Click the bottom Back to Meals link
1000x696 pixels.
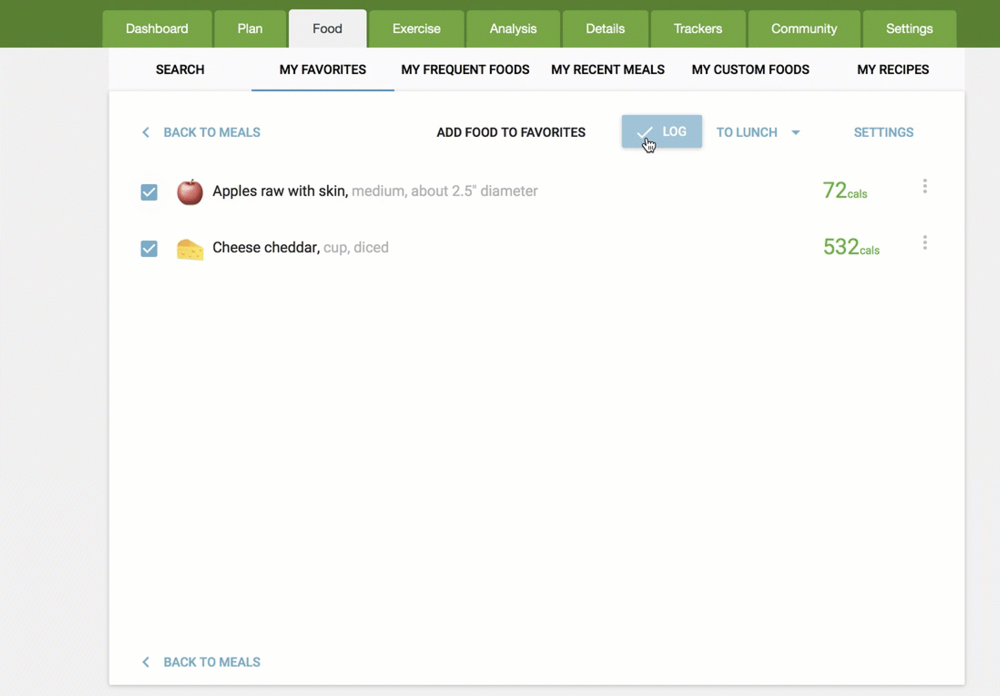[x=211, y=662]
